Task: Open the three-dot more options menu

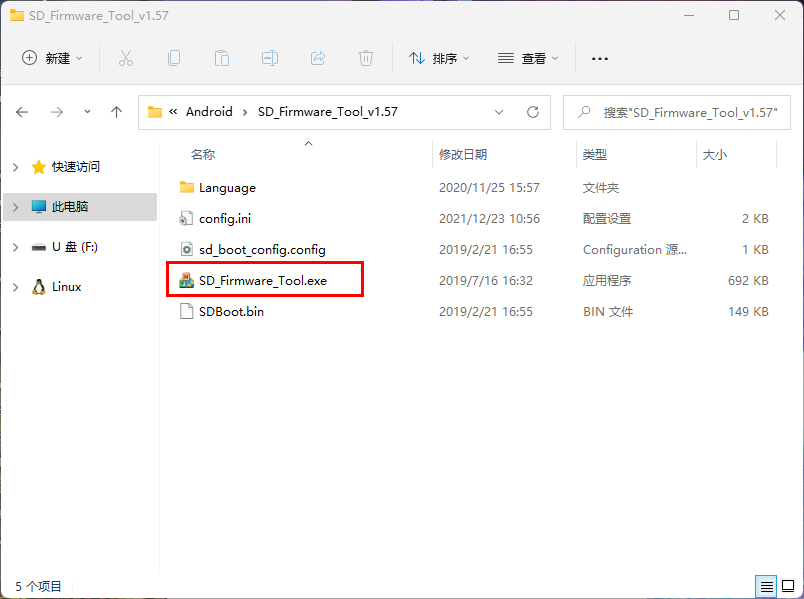Action: [x=600, y=58]
